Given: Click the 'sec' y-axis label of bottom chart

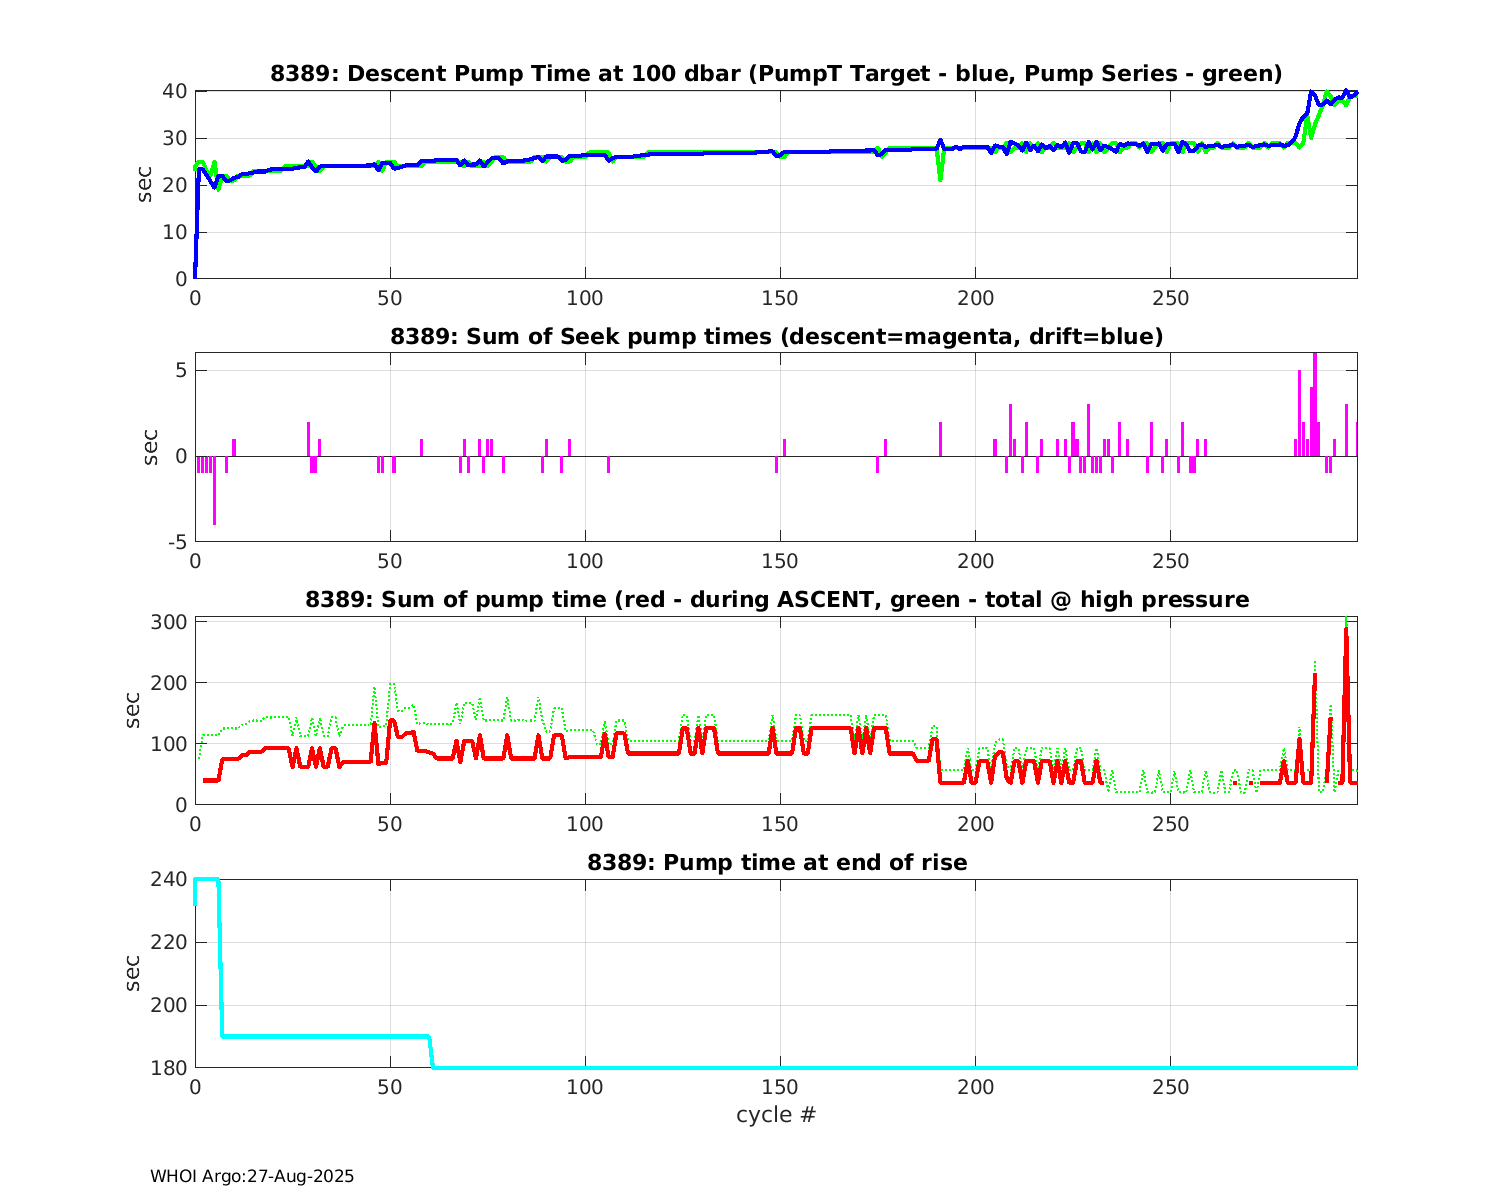Looking at the screenshot, I should [134, 973].
